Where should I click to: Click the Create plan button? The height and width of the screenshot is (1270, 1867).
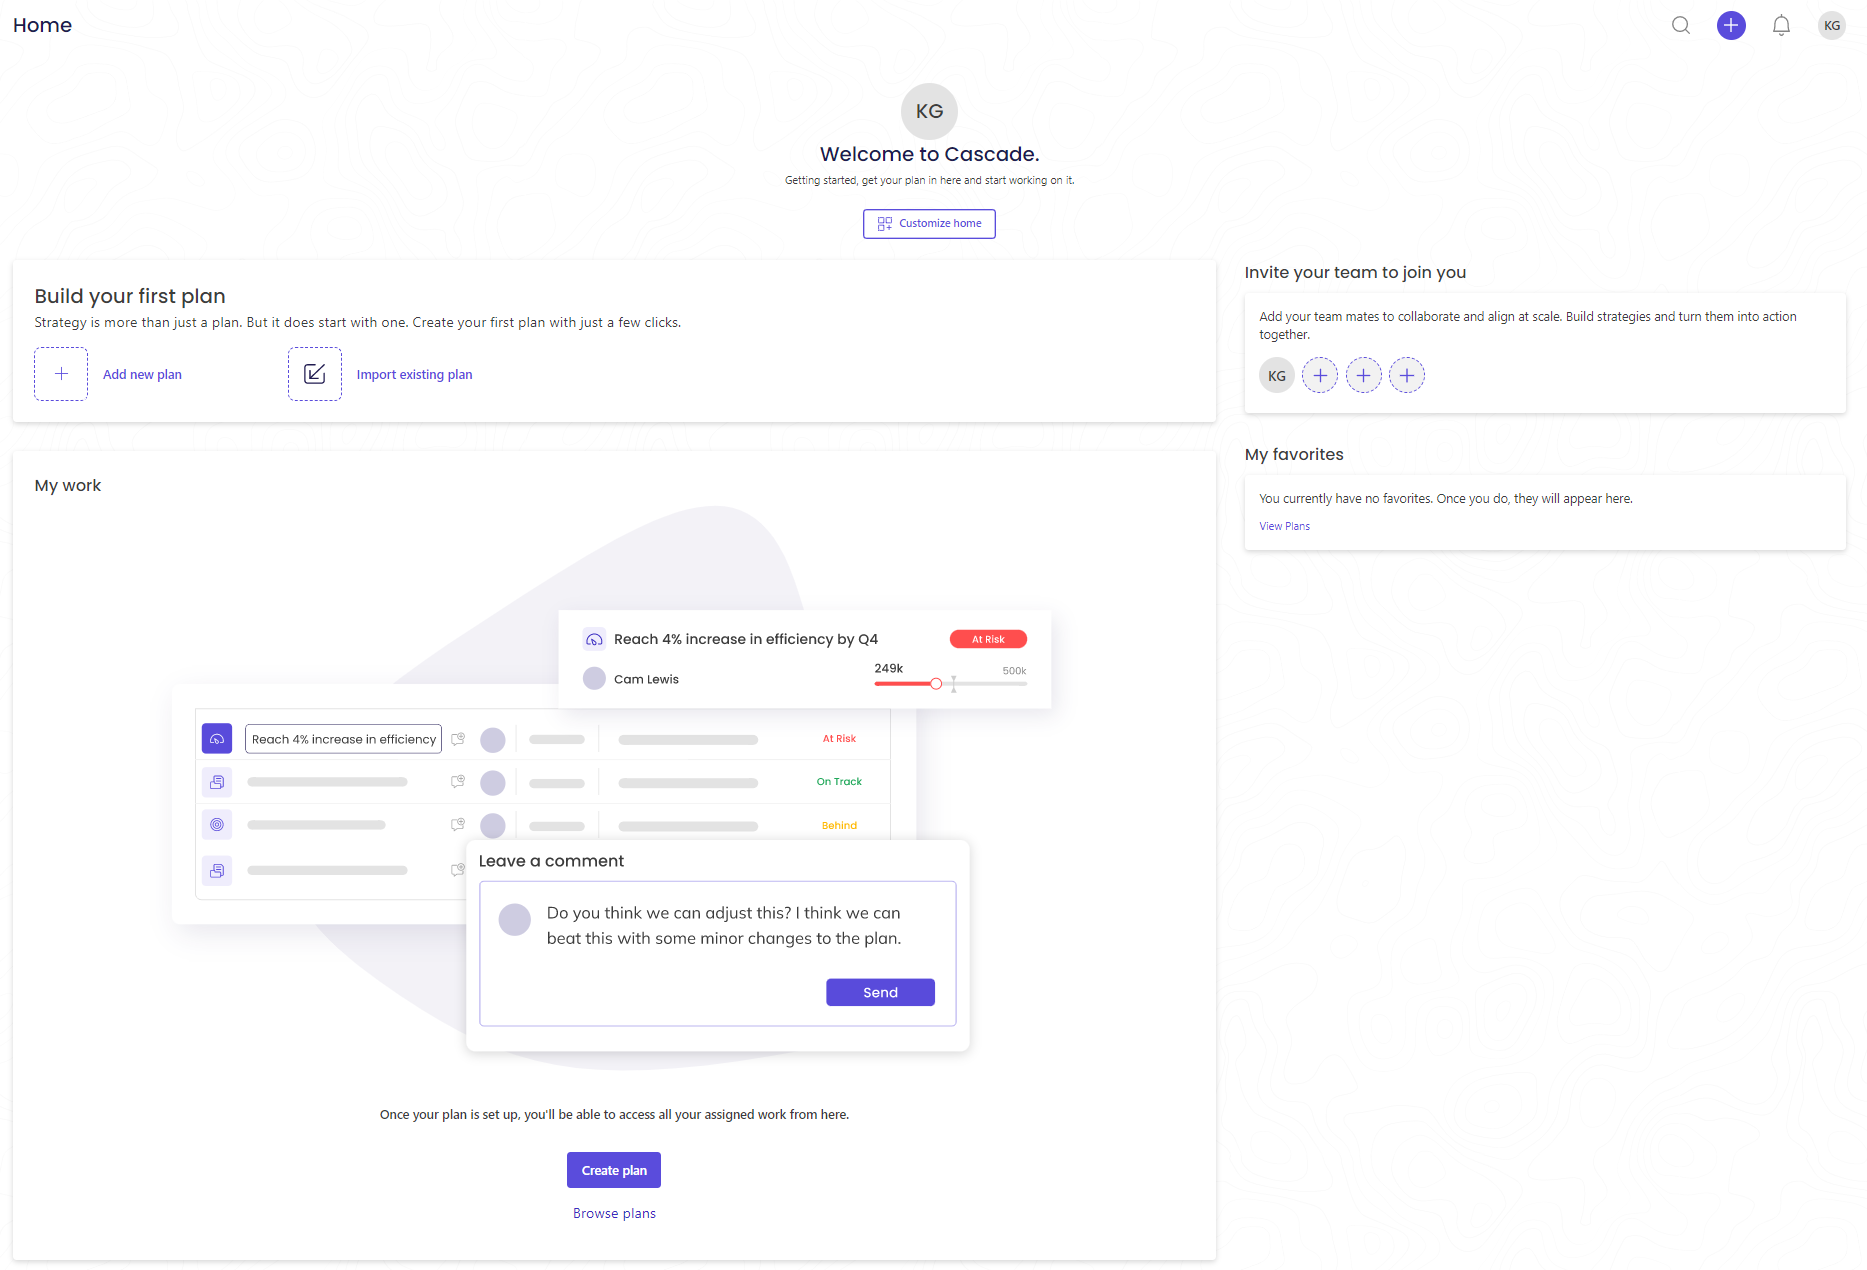coord(613,1169)
